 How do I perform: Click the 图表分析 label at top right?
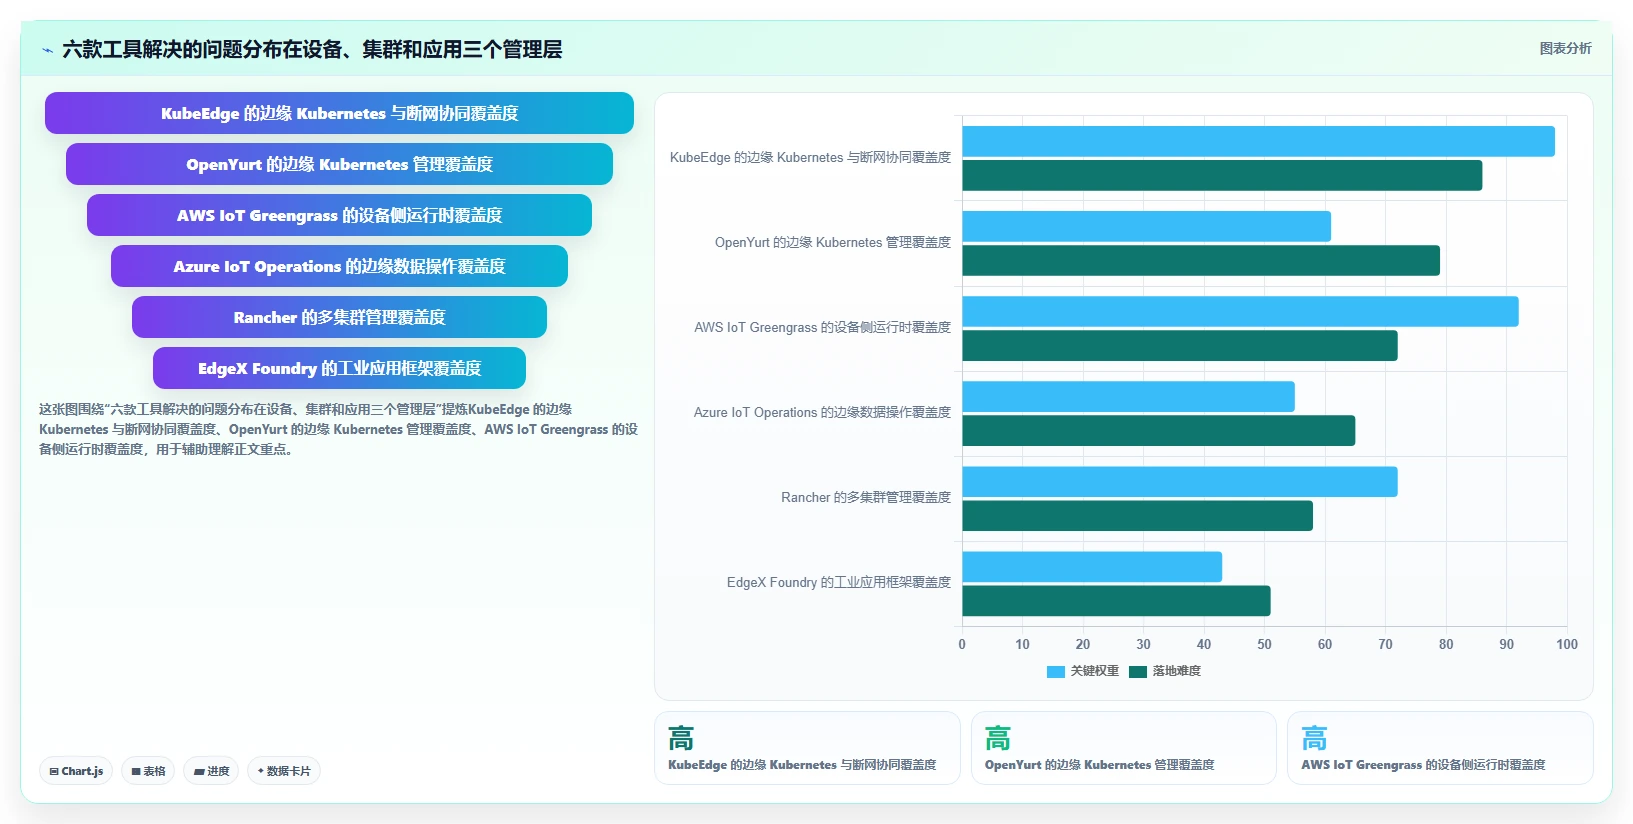(x=1565, y=48)
